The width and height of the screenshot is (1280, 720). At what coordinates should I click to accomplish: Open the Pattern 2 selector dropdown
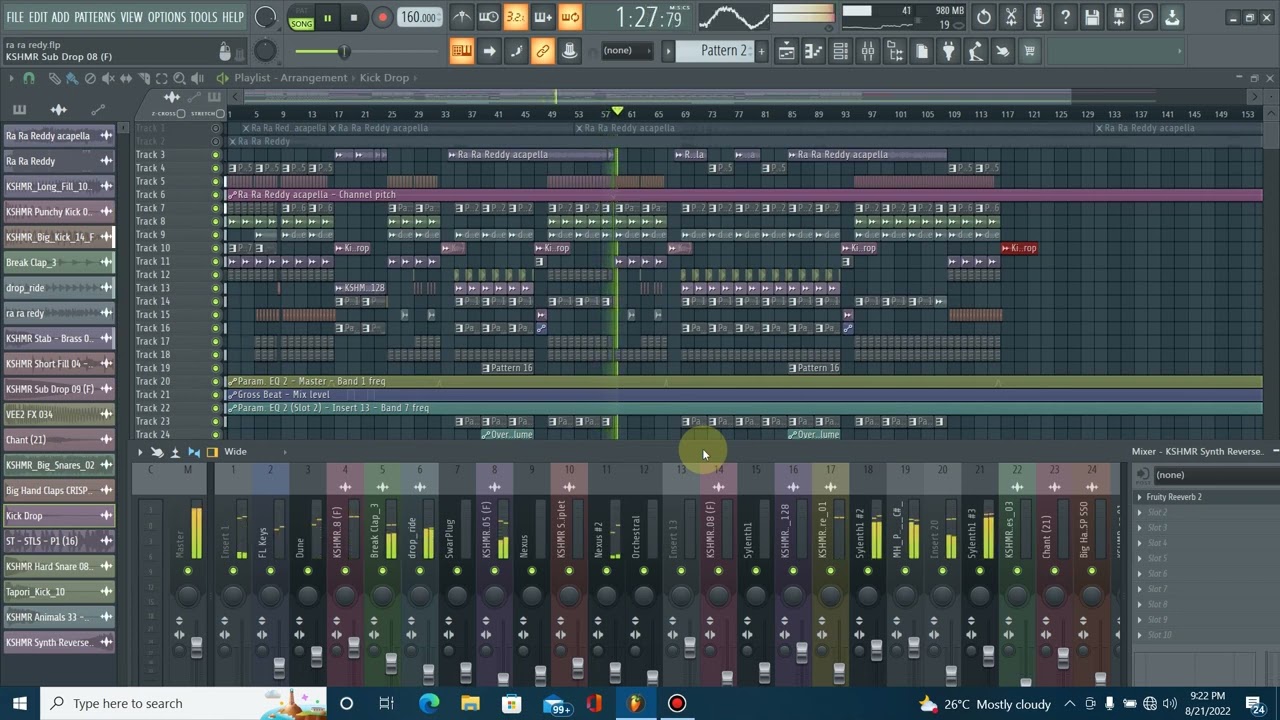pyautogui.click(x=714, y=51)
